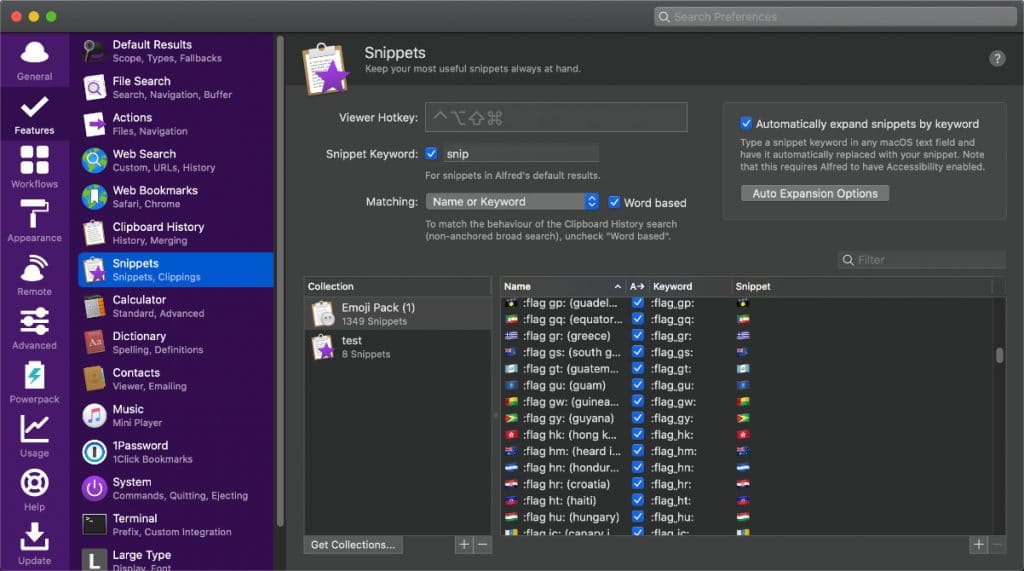Open the Advanced sliders icon

tap(35, 321)
